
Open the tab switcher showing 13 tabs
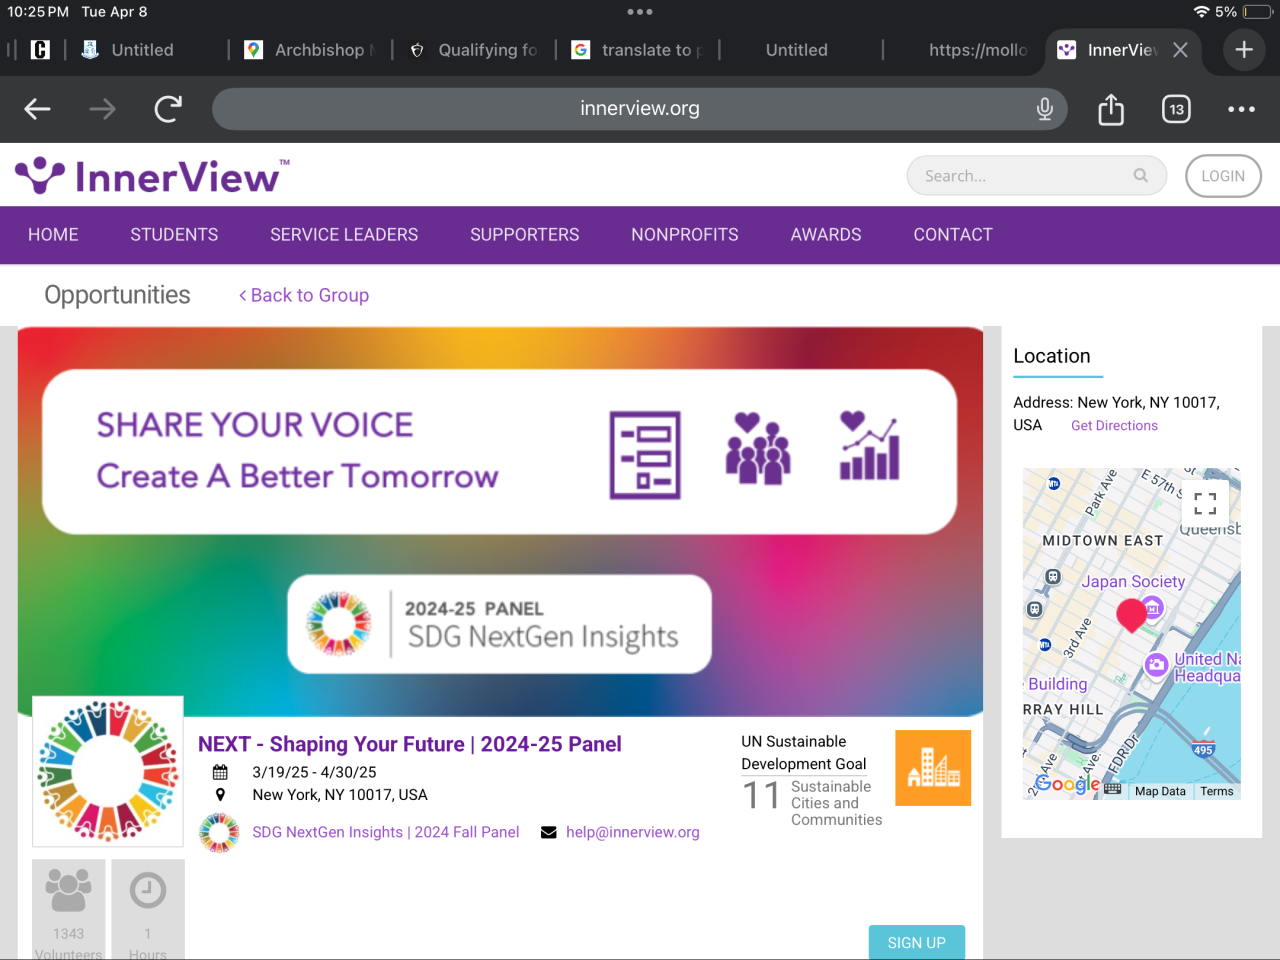coord(1176,109)
